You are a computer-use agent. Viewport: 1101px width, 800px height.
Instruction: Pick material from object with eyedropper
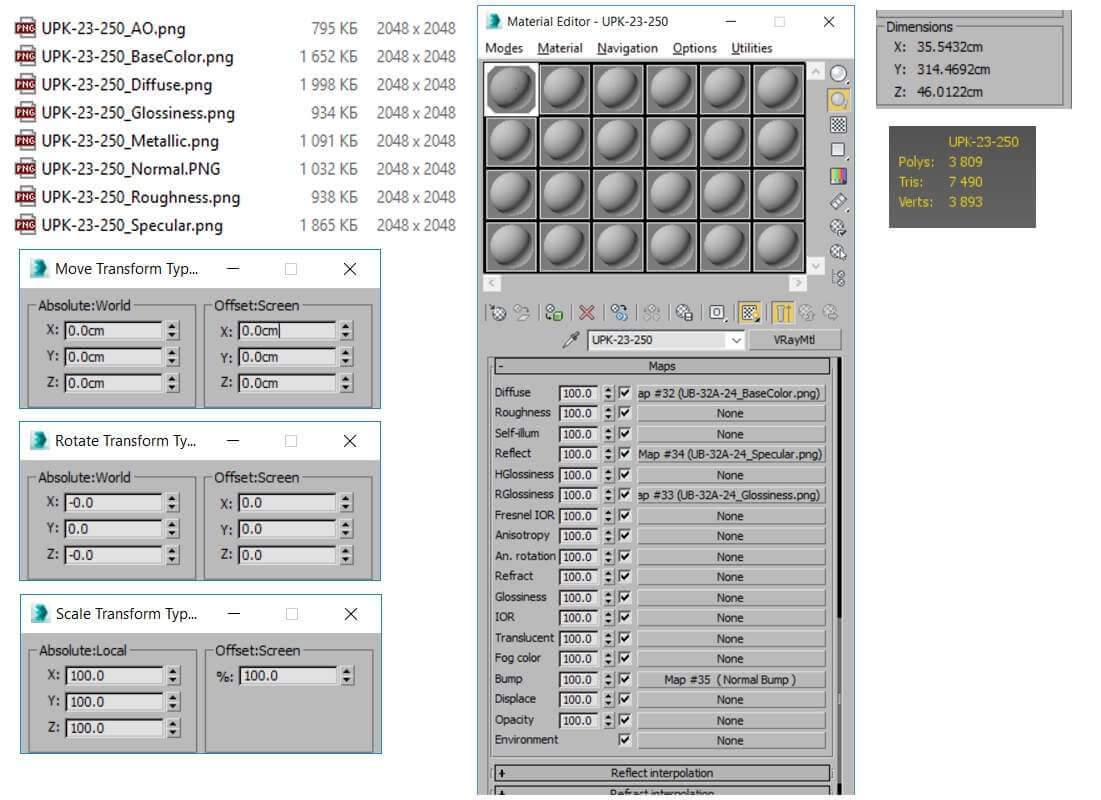point(571,340)
